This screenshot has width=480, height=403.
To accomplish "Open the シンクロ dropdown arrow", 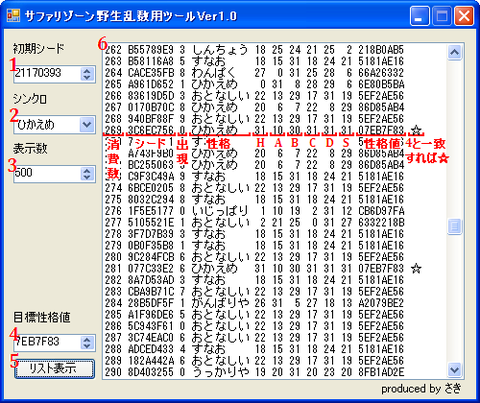I will pyautogui.click(x=87, y=125).
